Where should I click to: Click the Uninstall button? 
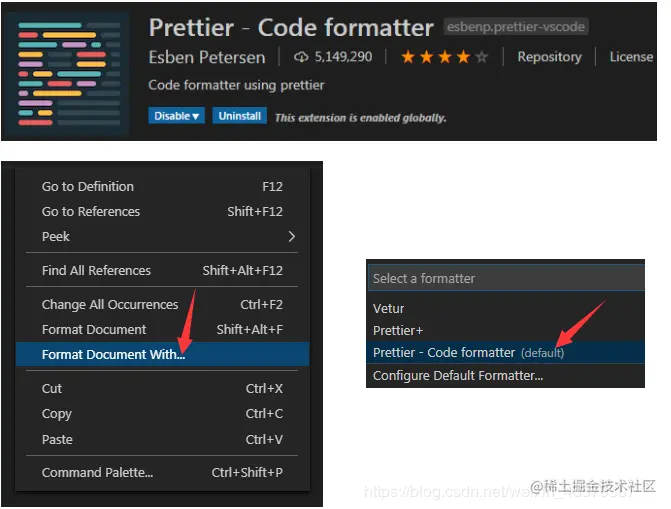click(240, 116)
